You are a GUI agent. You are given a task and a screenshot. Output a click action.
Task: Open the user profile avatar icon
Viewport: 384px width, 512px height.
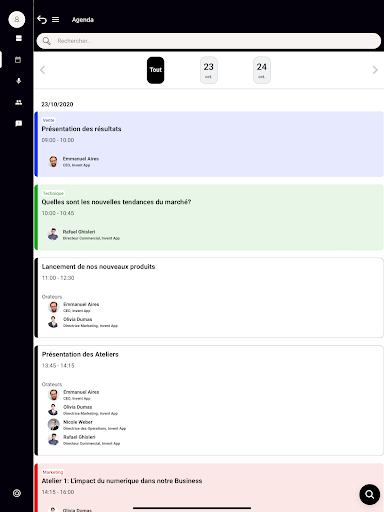tap(17, 19)
